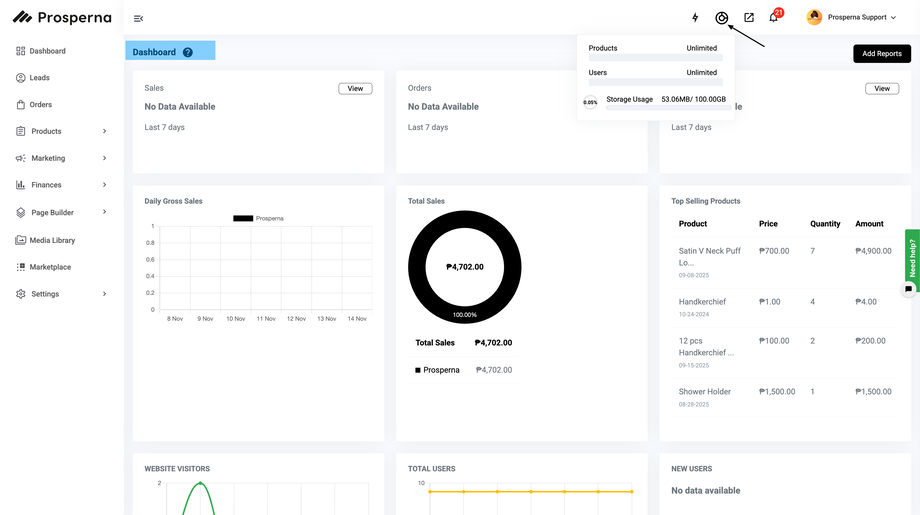
Task: Click the Users usage bar in popup
Action: (x=655, y=83)
